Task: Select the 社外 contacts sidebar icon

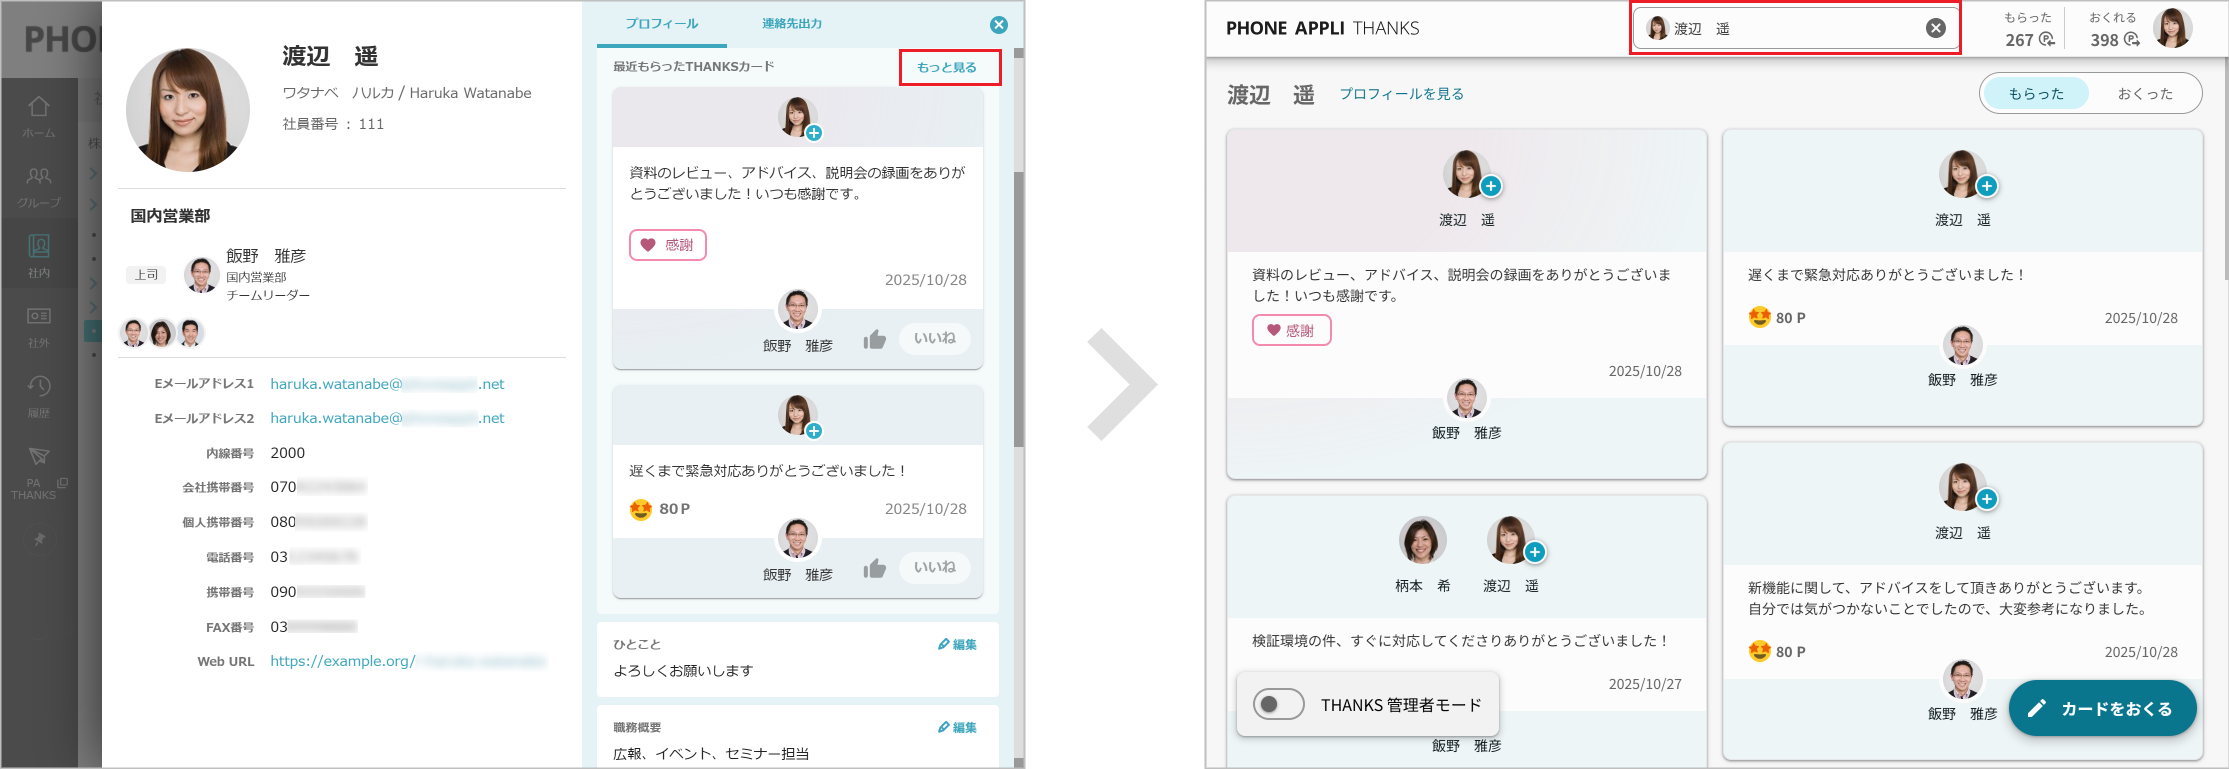Action: (39, 326)
